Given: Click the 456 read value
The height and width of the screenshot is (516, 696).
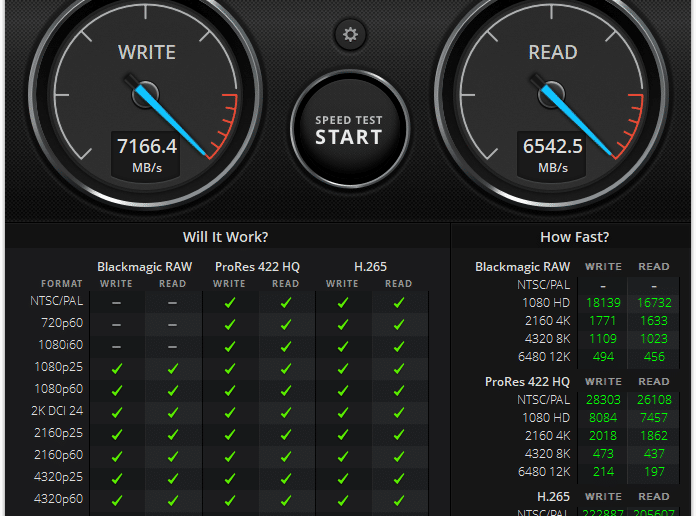Looking at the screenshot, I should point(654,357).
